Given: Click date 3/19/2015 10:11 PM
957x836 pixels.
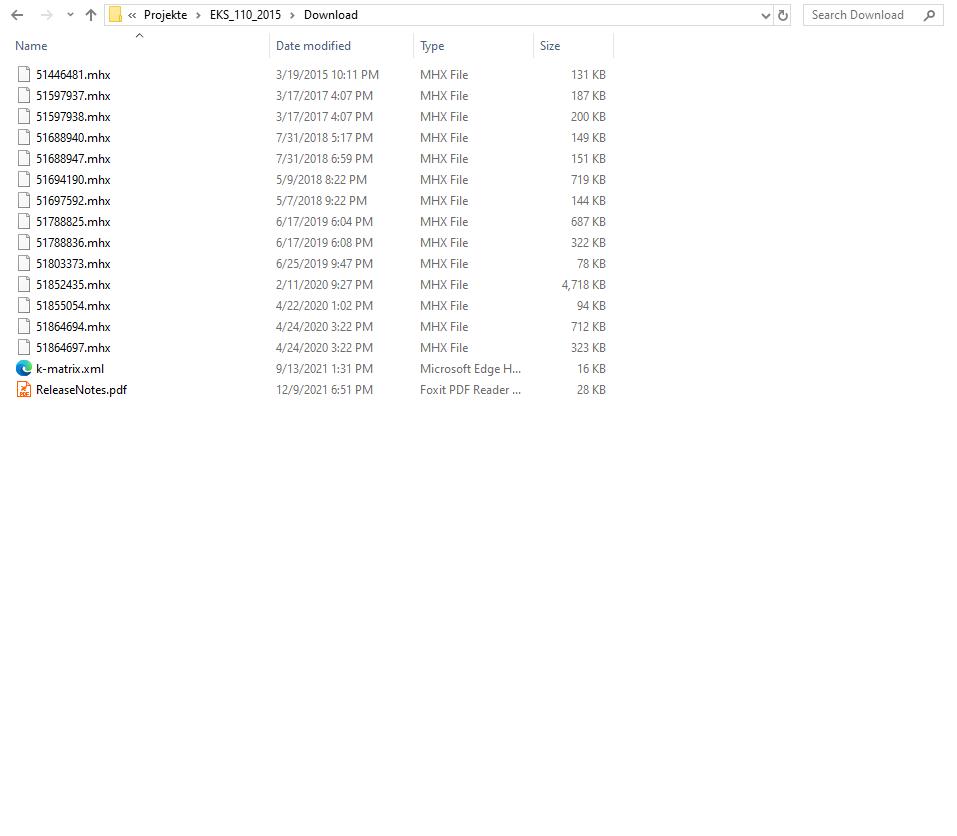Looking at the screenshot, I should pyautogui.click(x=327, y=74).
